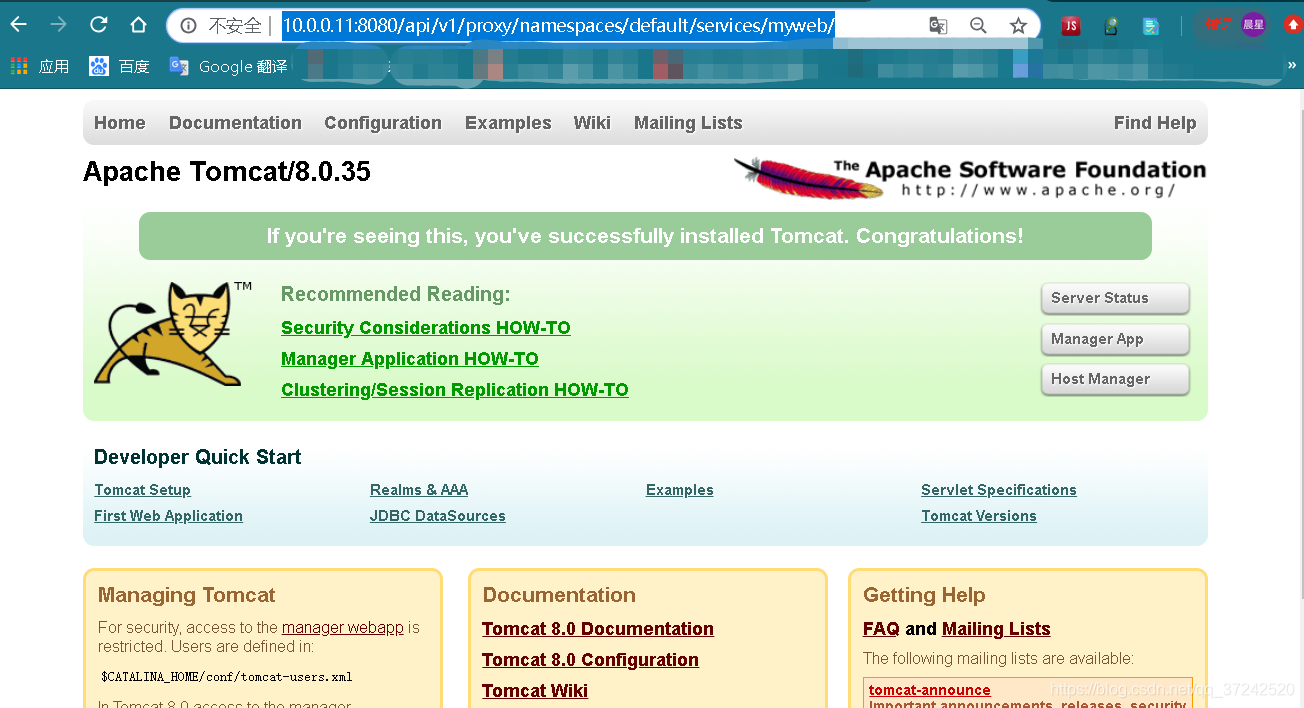Click the Manager App button
Screen dimensions: 1304x708
click(x=1115, y=339)
